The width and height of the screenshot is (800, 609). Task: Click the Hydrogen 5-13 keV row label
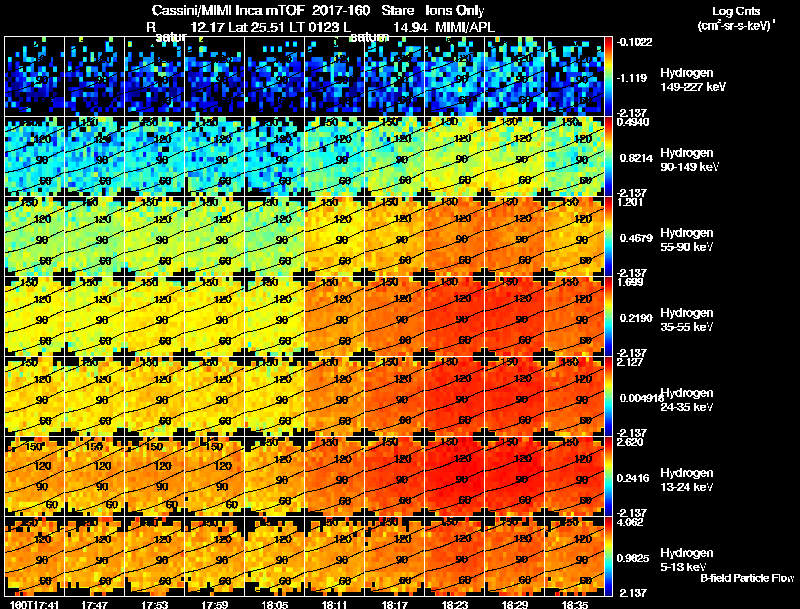point(687,560)
